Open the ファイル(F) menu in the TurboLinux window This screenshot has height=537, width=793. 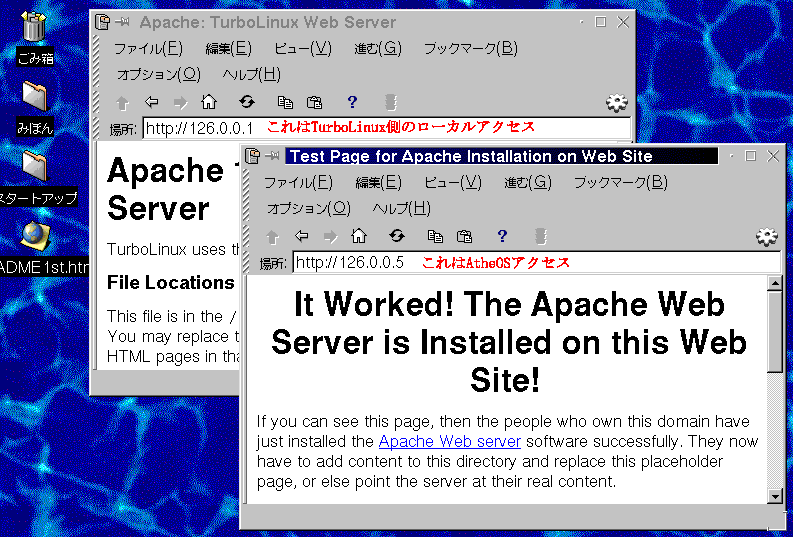coord(147,48)
